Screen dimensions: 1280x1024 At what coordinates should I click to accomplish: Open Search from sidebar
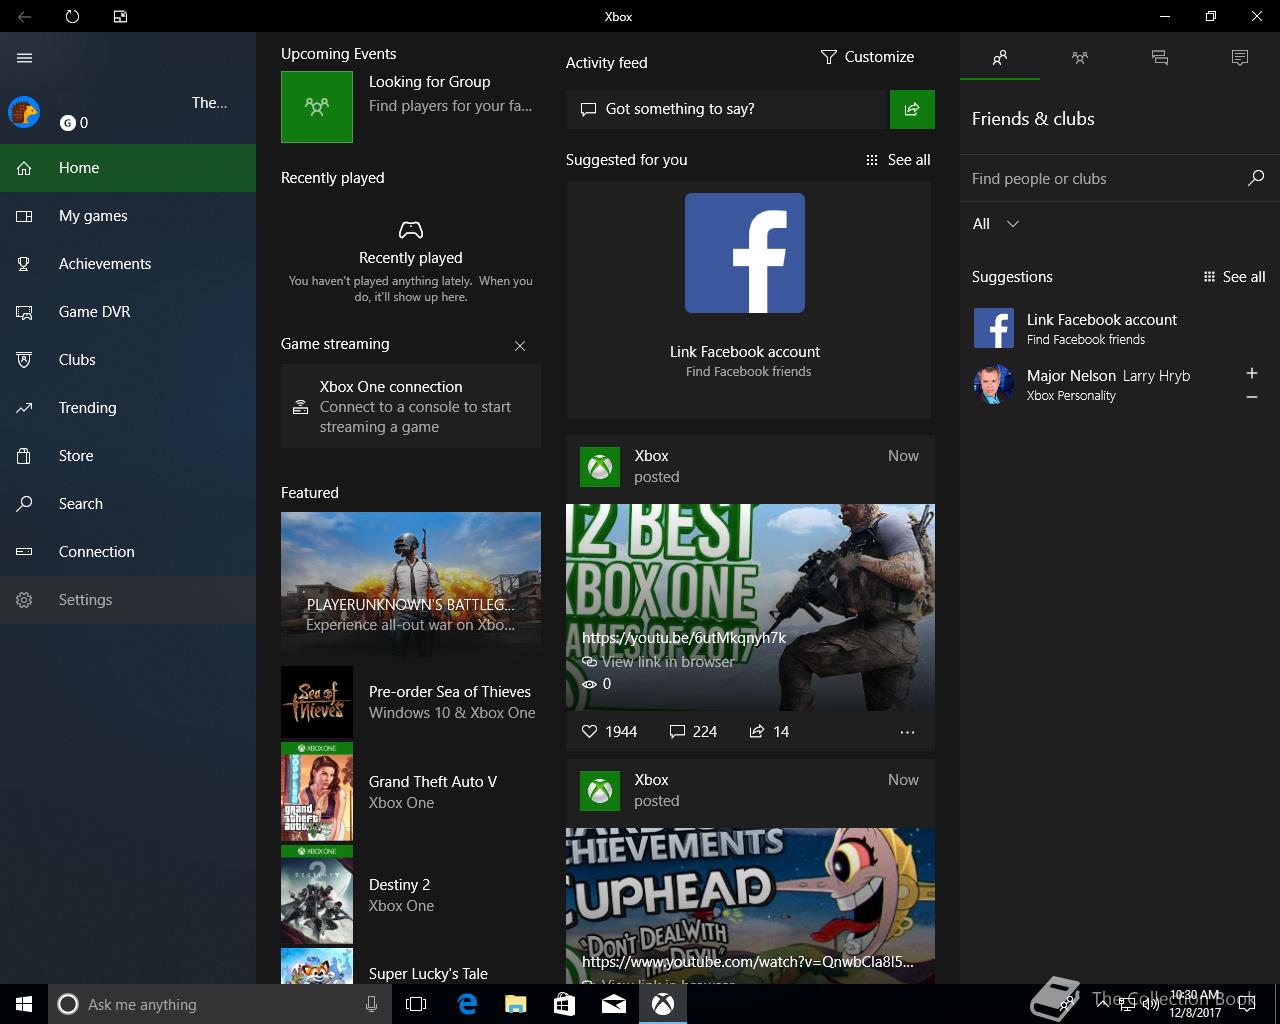coord(128,504)
